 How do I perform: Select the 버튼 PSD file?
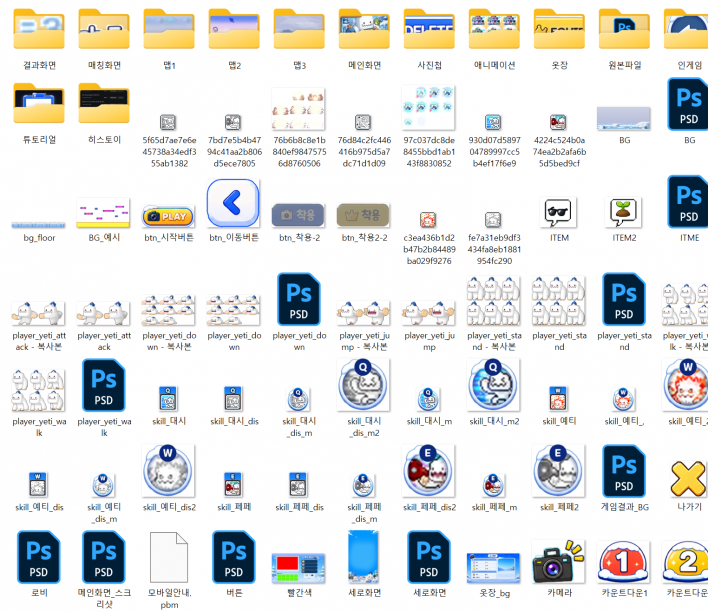coord(234,557)
